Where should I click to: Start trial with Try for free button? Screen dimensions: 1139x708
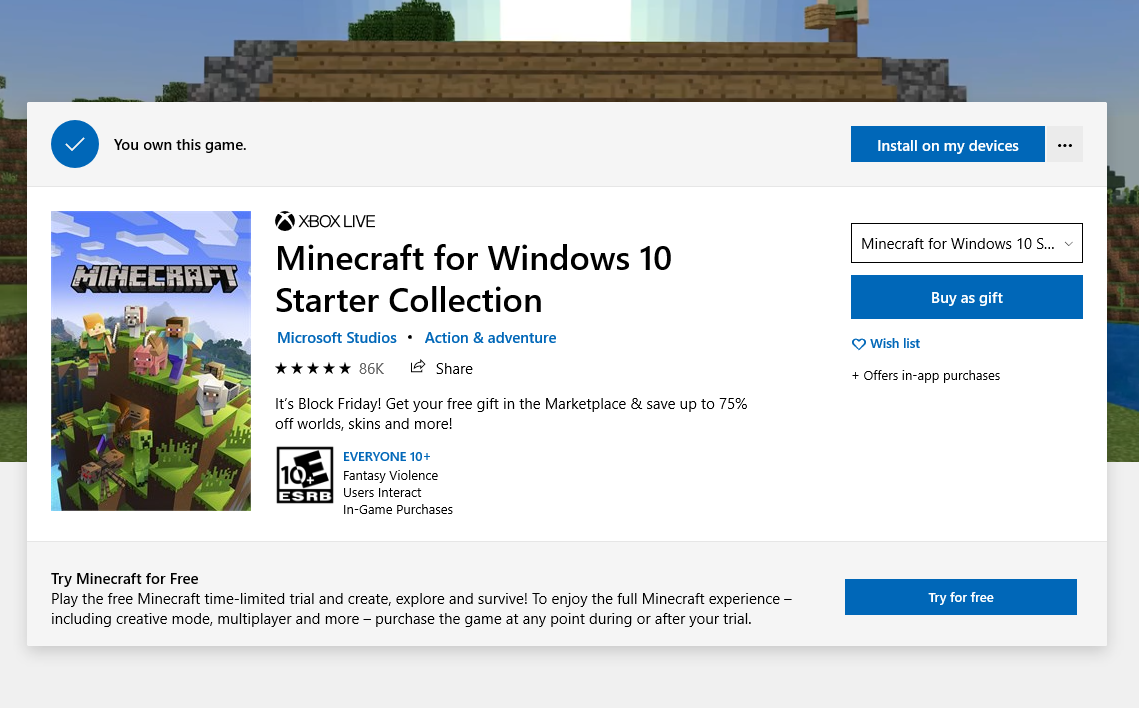click(960, 597)
